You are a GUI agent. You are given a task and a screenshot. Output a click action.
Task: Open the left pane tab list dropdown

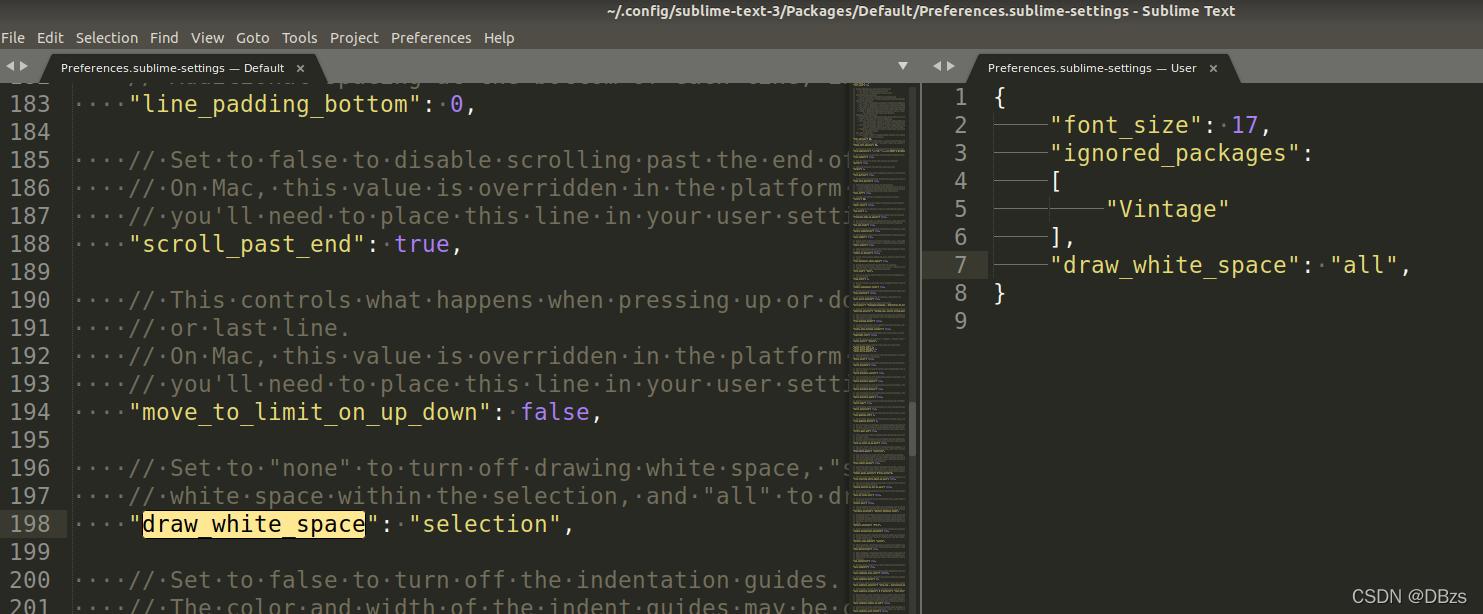click(903, 66)
